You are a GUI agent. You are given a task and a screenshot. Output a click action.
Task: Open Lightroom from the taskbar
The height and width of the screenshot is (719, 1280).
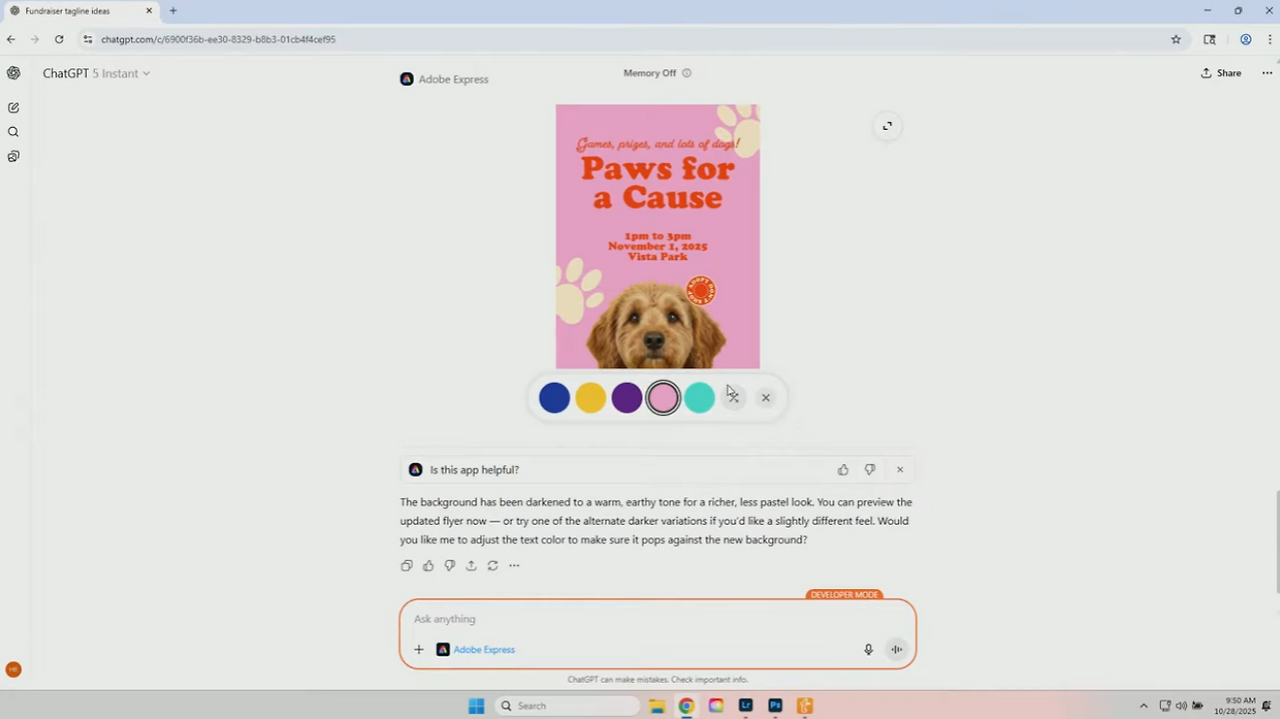pyautogui.click(x=746, y=706)
